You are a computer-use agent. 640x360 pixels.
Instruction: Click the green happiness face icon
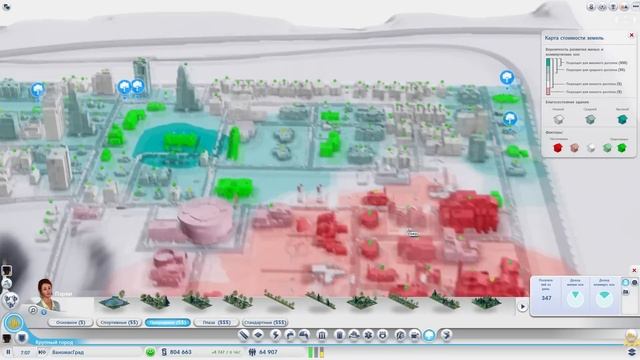pyautogui.click(x=150, y=352)
